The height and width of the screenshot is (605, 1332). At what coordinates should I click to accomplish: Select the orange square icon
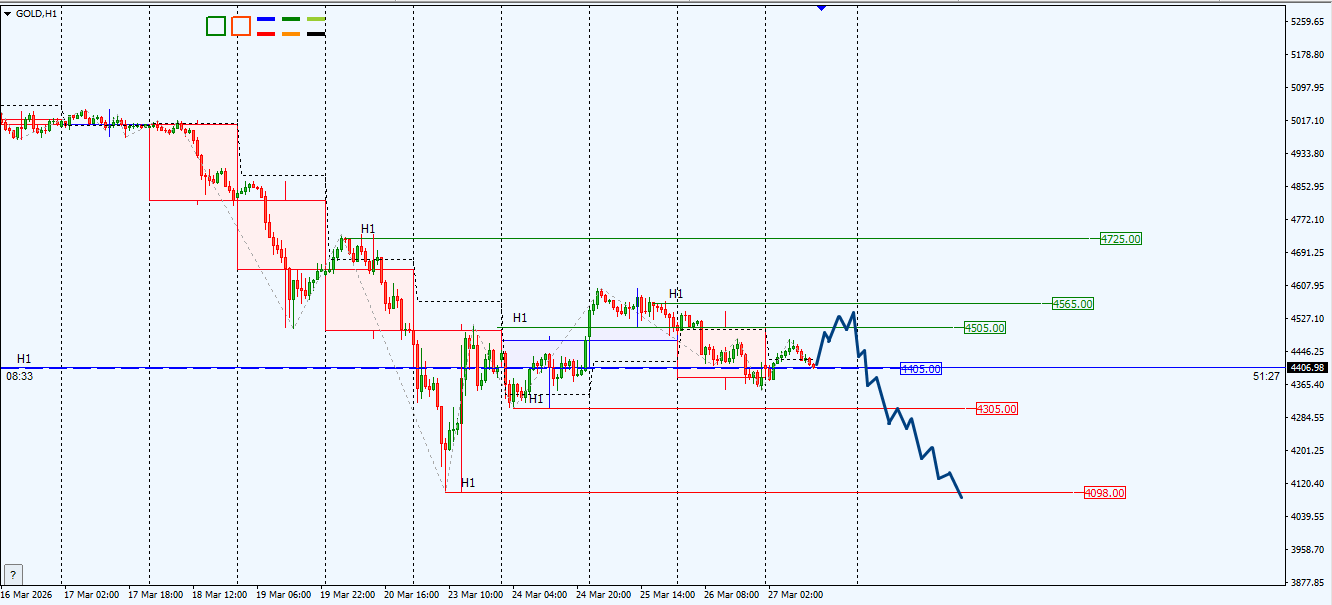[x=241, y=26]
